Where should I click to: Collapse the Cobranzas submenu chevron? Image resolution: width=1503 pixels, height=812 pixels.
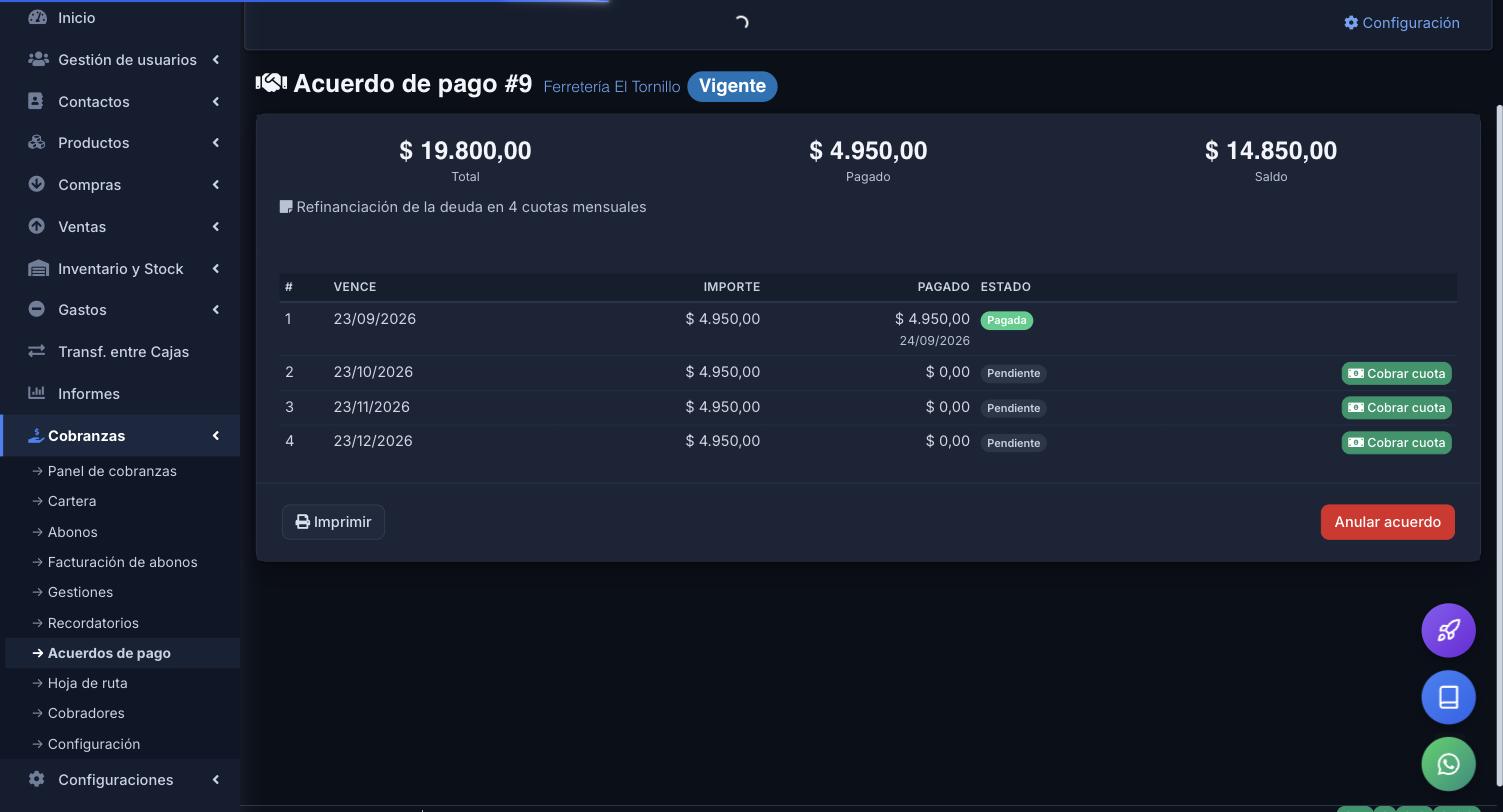coord(215,435)
